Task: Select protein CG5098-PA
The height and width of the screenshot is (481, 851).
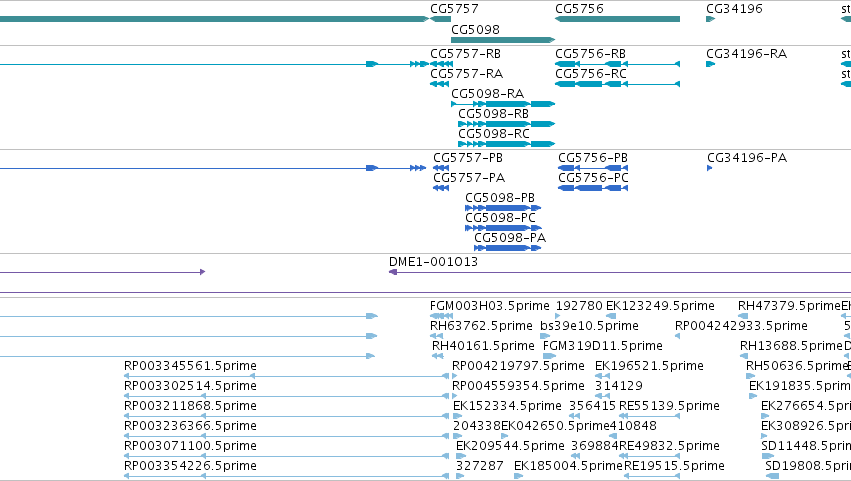Action: [x=510, y=238]
